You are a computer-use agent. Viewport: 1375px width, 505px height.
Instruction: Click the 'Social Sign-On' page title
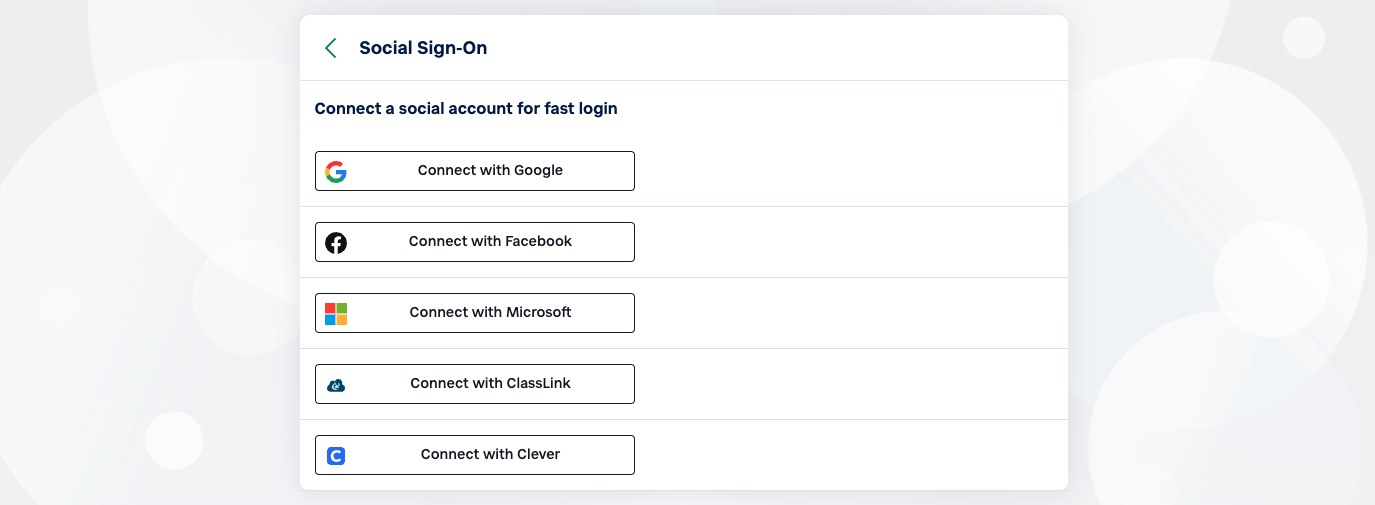tap(423, 48)
